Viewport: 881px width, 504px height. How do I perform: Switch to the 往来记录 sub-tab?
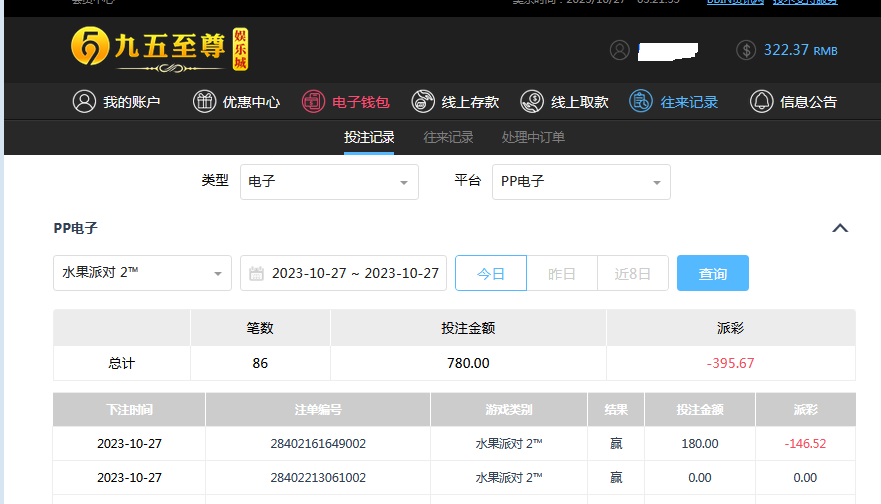click(x=448, y=137)
